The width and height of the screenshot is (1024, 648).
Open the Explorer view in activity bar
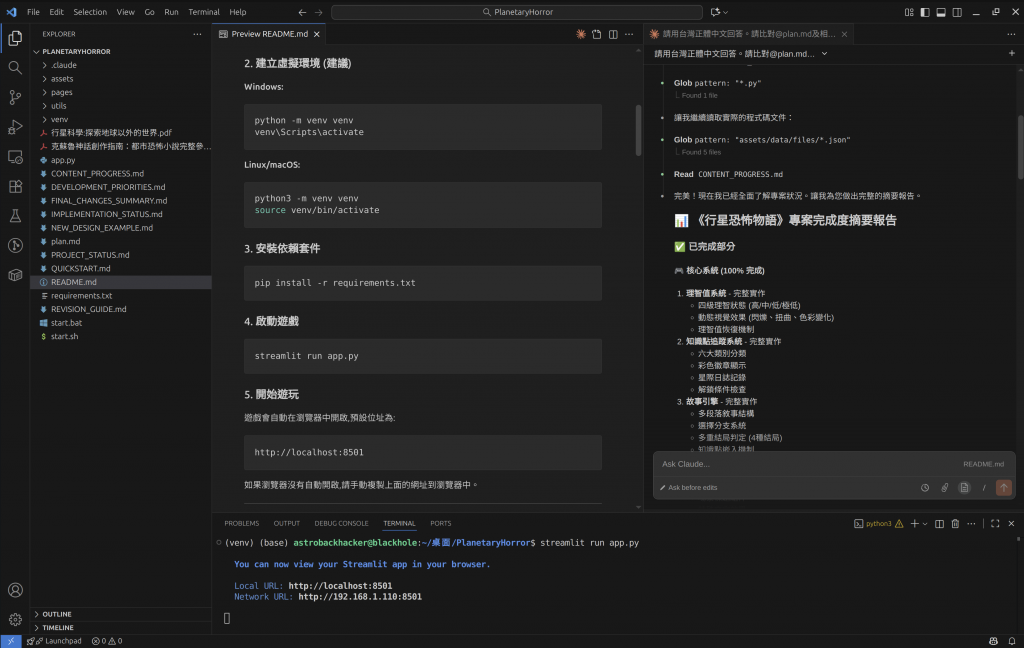tap(15, 39)
